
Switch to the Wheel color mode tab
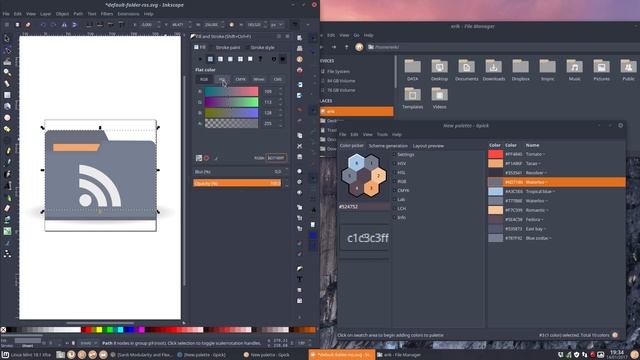[x=259, y=79]
